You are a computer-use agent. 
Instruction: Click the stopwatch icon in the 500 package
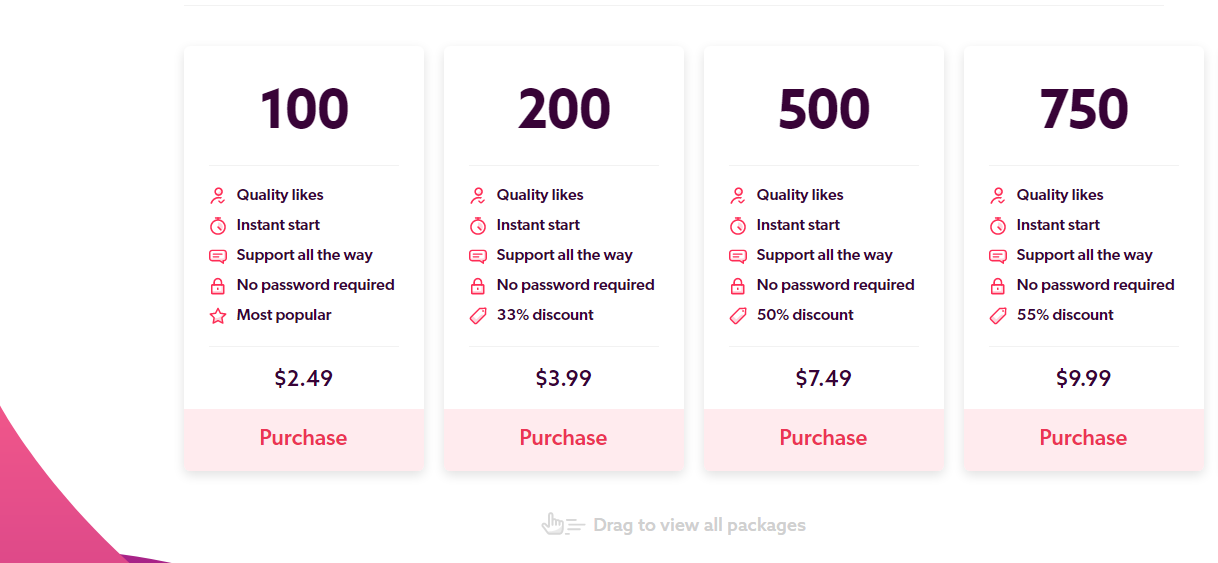pyautogui.click(x=738, y=226)
